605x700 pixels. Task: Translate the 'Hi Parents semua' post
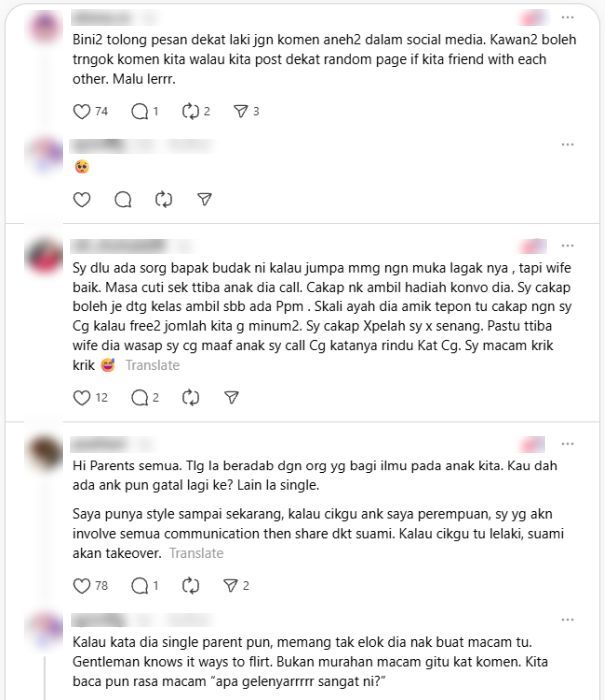tap(196, 553)
